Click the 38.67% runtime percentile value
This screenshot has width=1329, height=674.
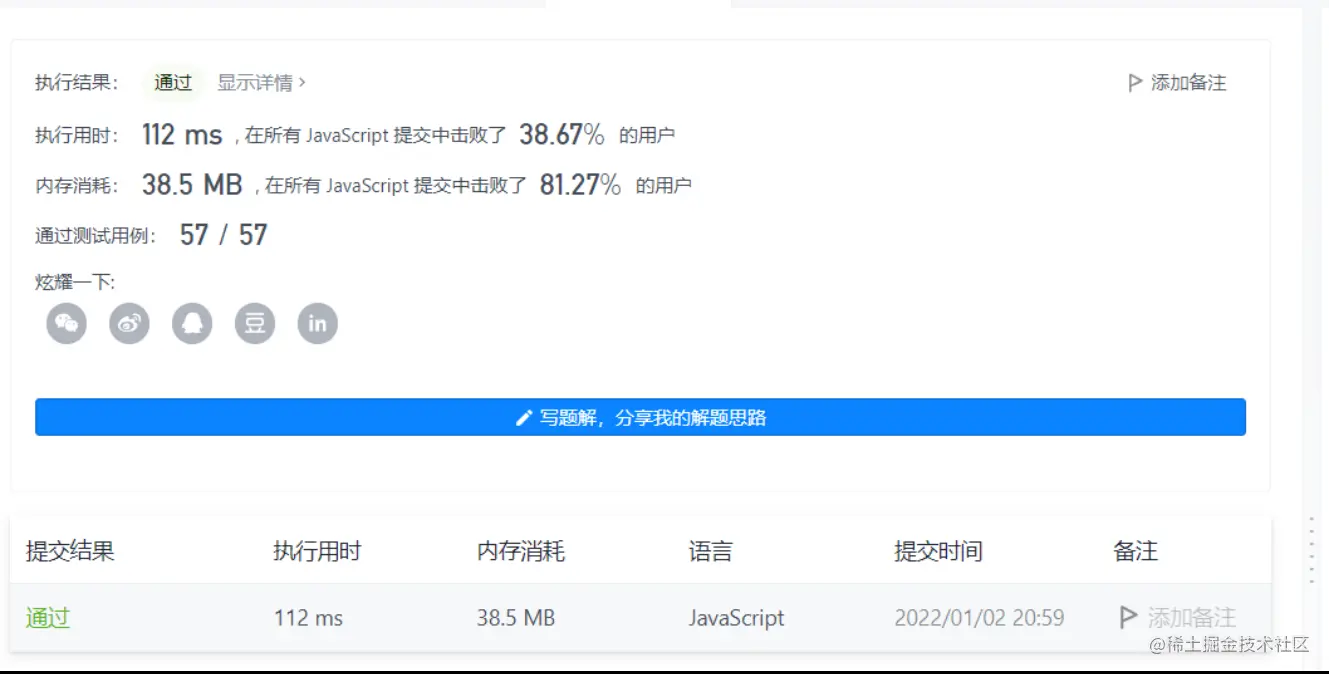tap(562, 134)
